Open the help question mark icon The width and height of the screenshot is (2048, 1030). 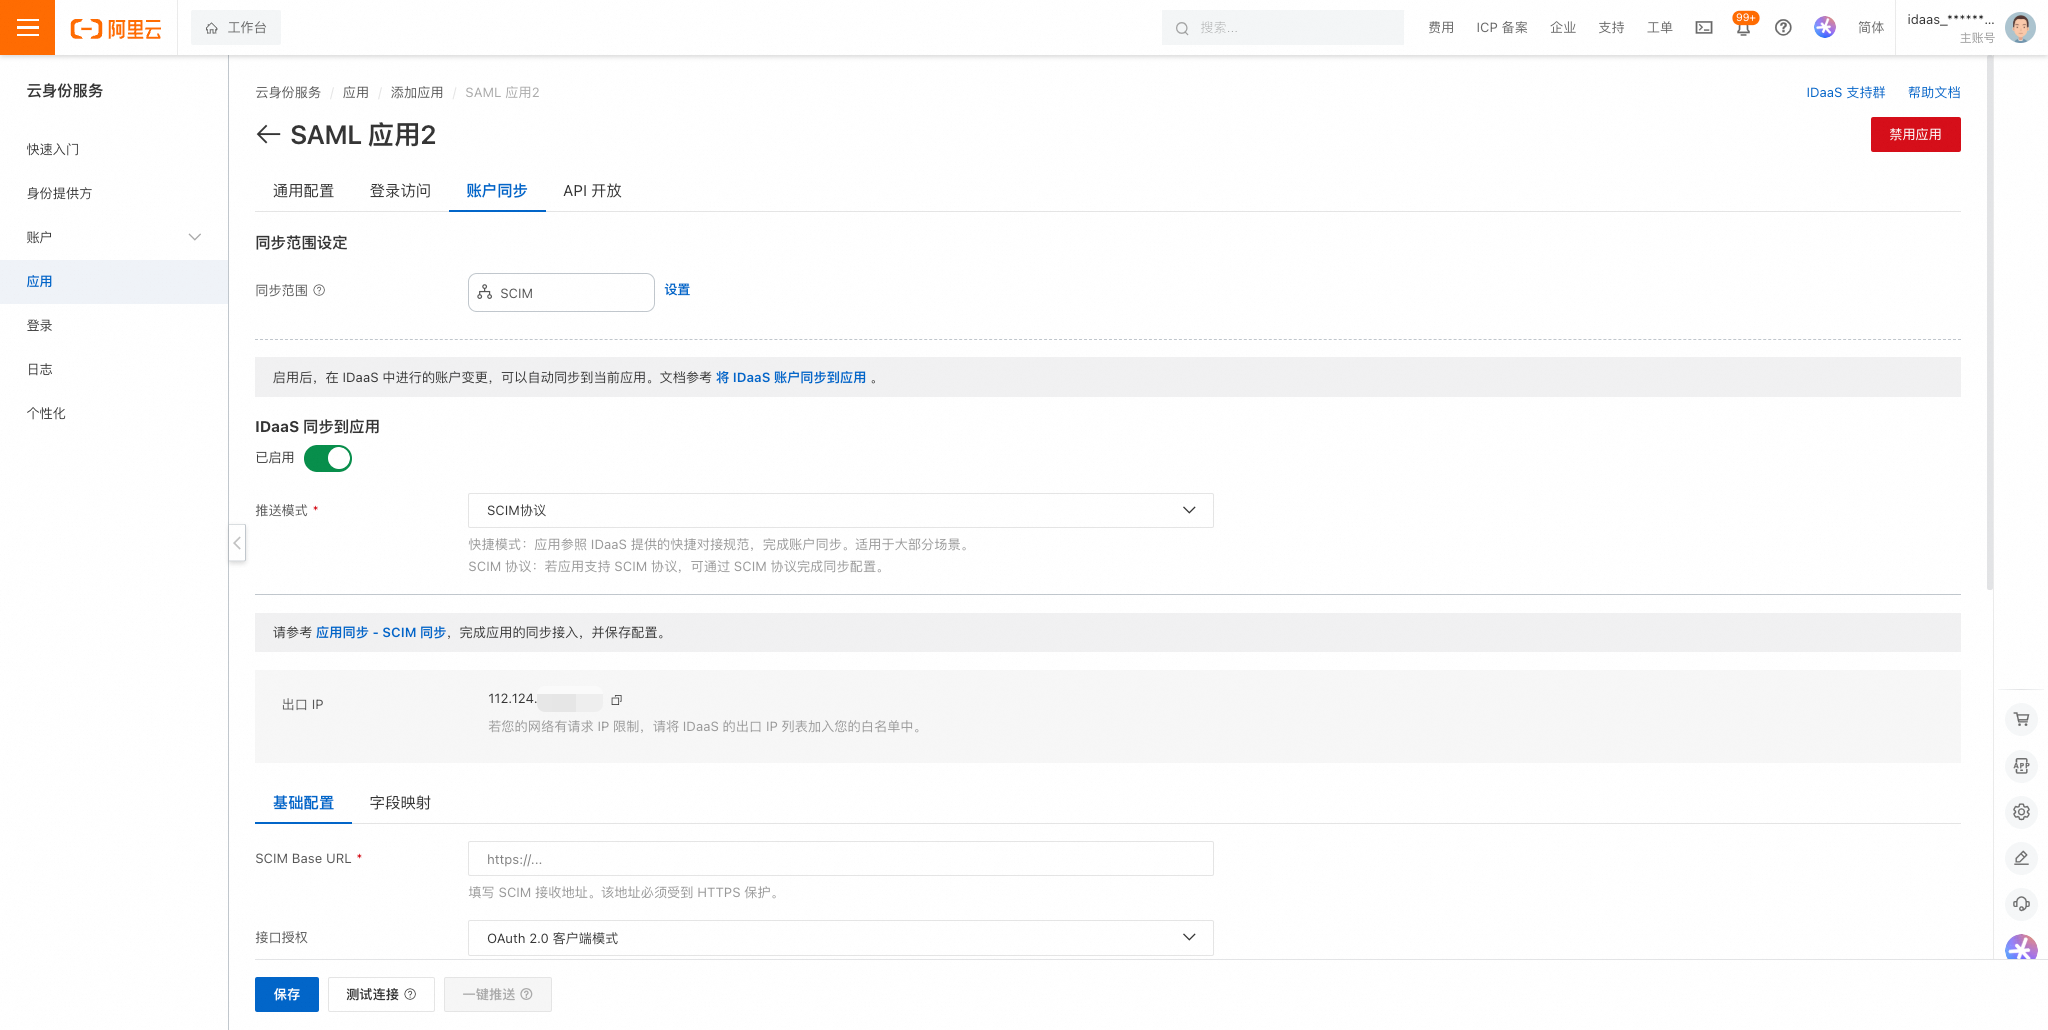(x=1783, y=28)
